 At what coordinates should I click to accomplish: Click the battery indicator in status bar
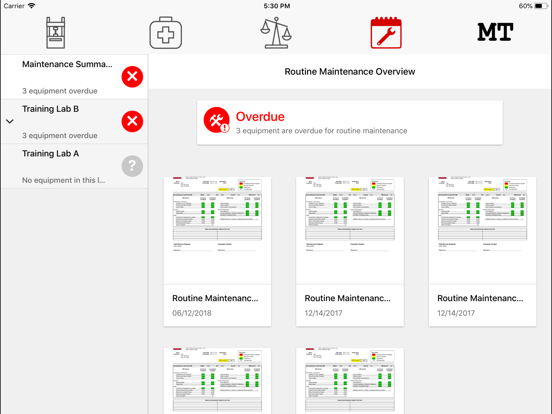pyautogui.click(x=541, y=6)
